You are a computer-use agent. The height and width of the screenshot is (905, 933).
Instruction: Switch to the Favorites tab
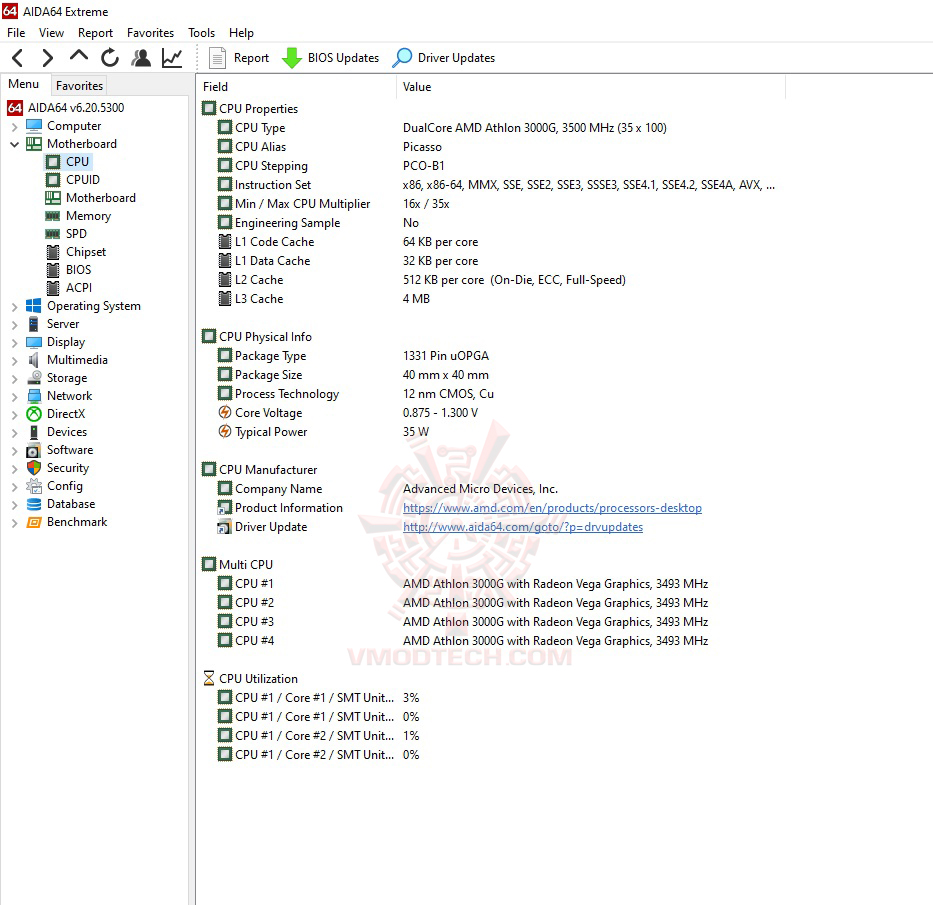tap(79, 86)
